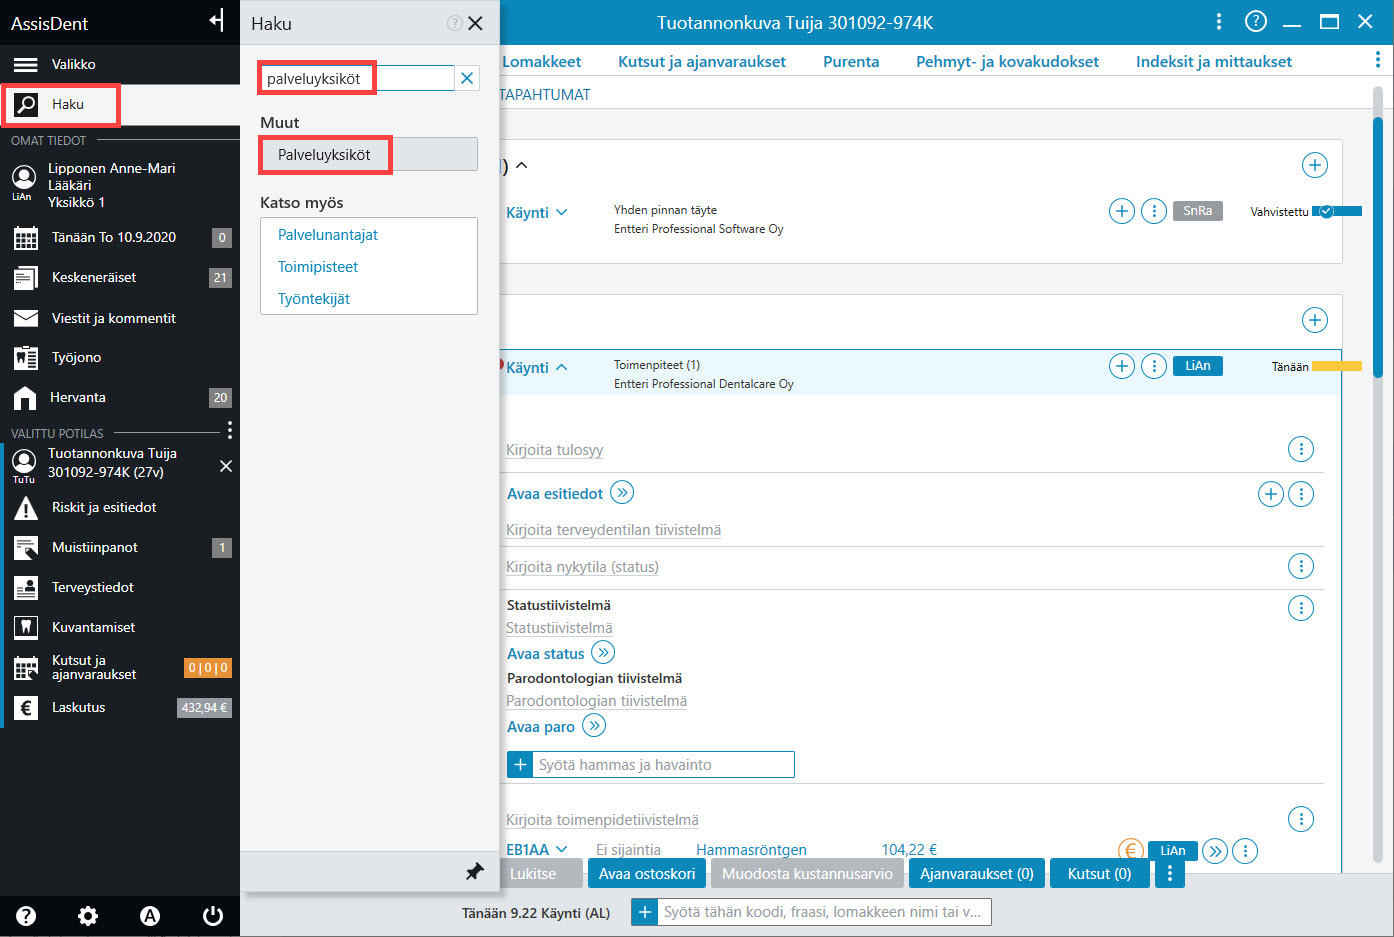Open the Laskutus euro icon
This screenshot has width=1394, height=937.
(25, 707)
